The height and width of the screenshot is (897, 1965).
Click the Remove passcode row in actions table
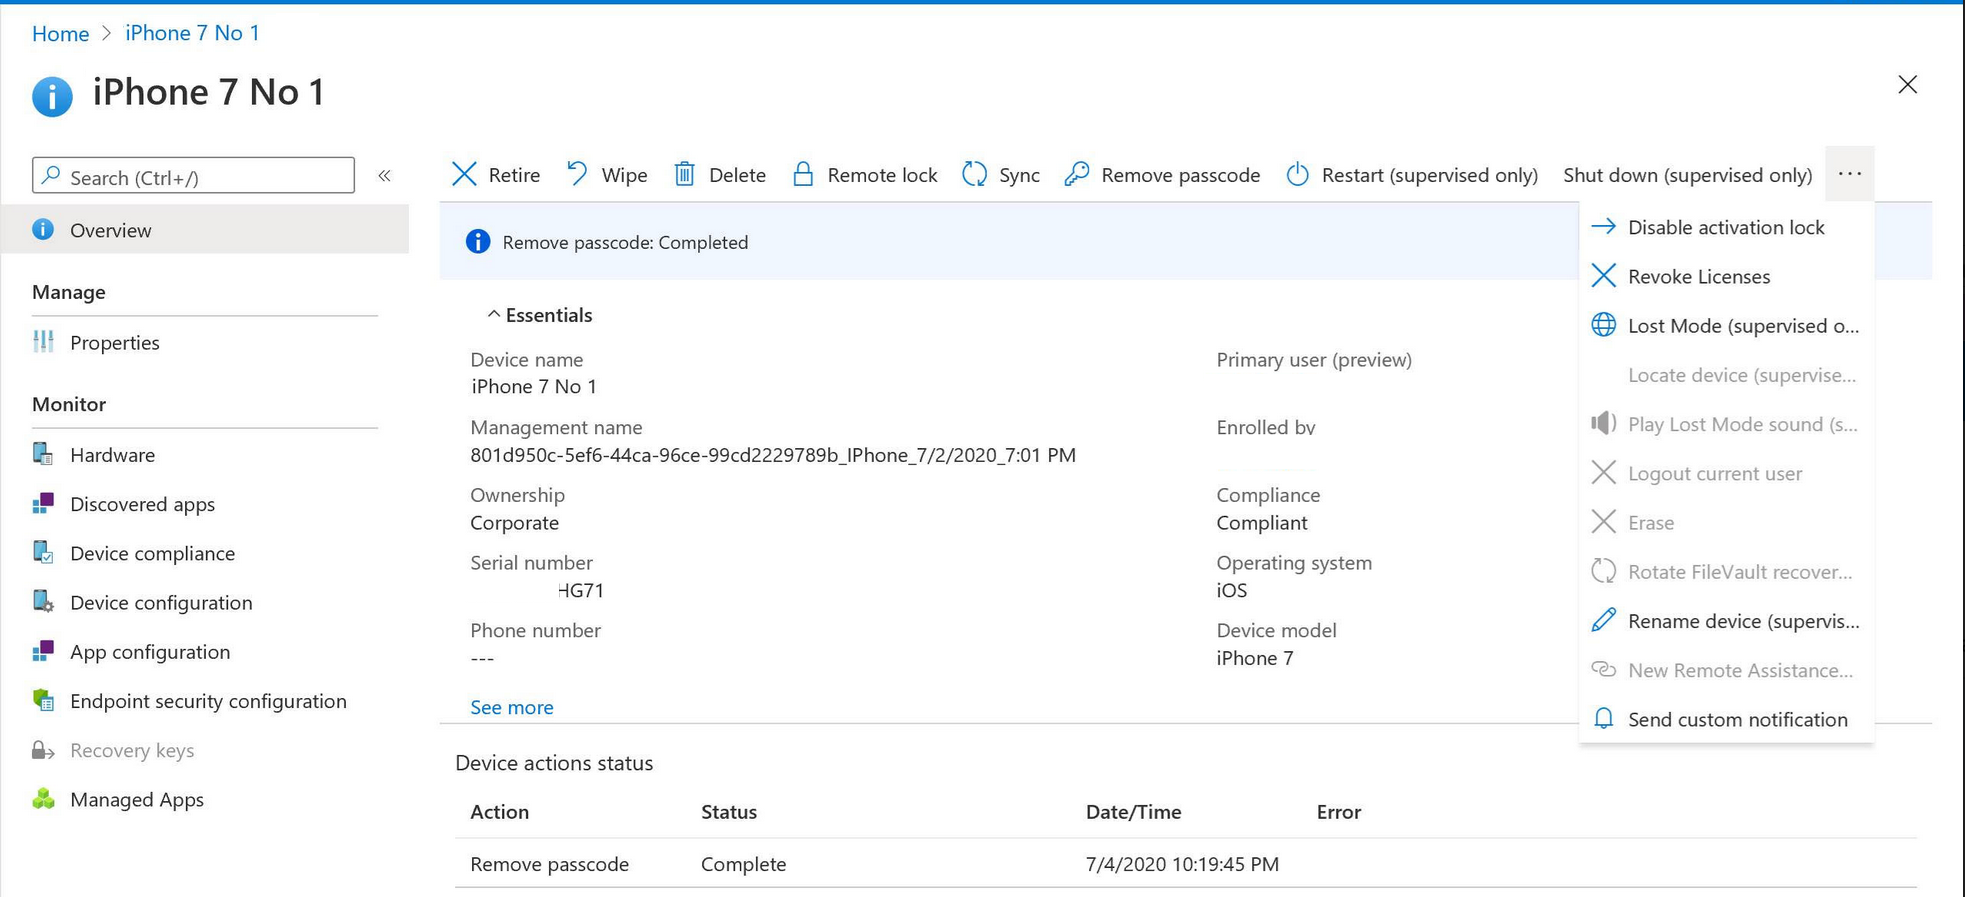pos(1185,863)
